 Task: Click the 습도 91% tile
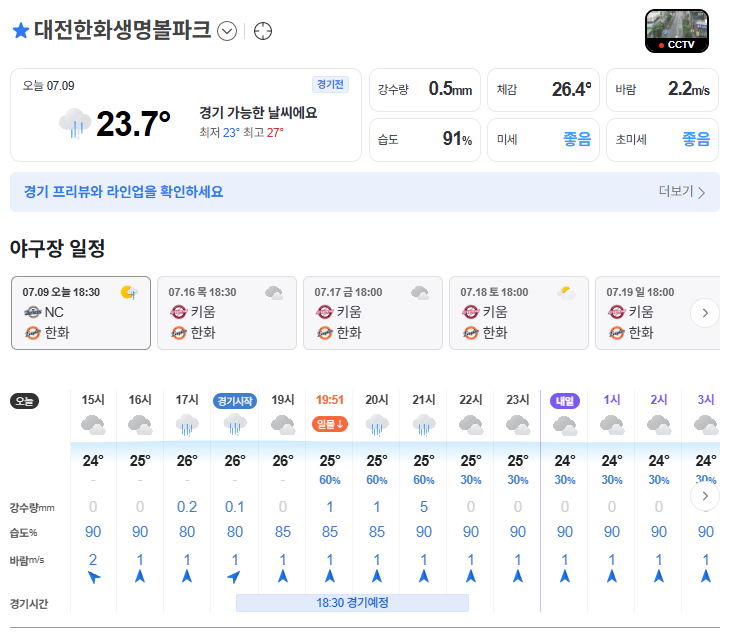tap(425, 140)
